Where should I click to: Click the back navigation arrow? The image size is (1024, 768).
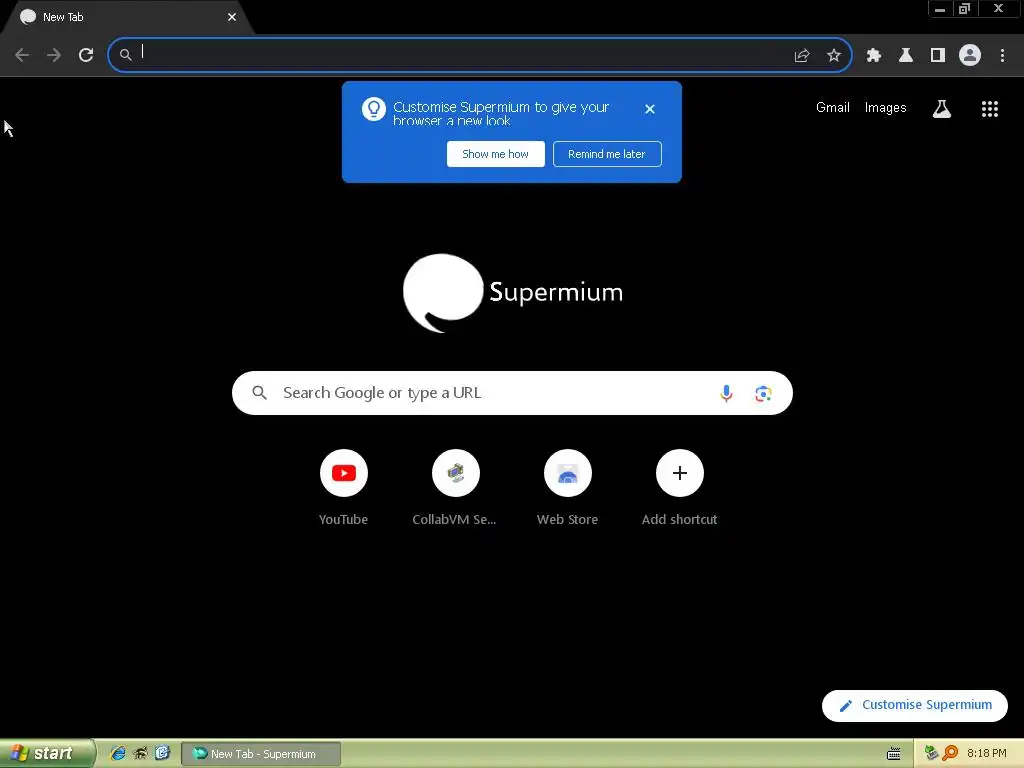[x=22, y=55]
